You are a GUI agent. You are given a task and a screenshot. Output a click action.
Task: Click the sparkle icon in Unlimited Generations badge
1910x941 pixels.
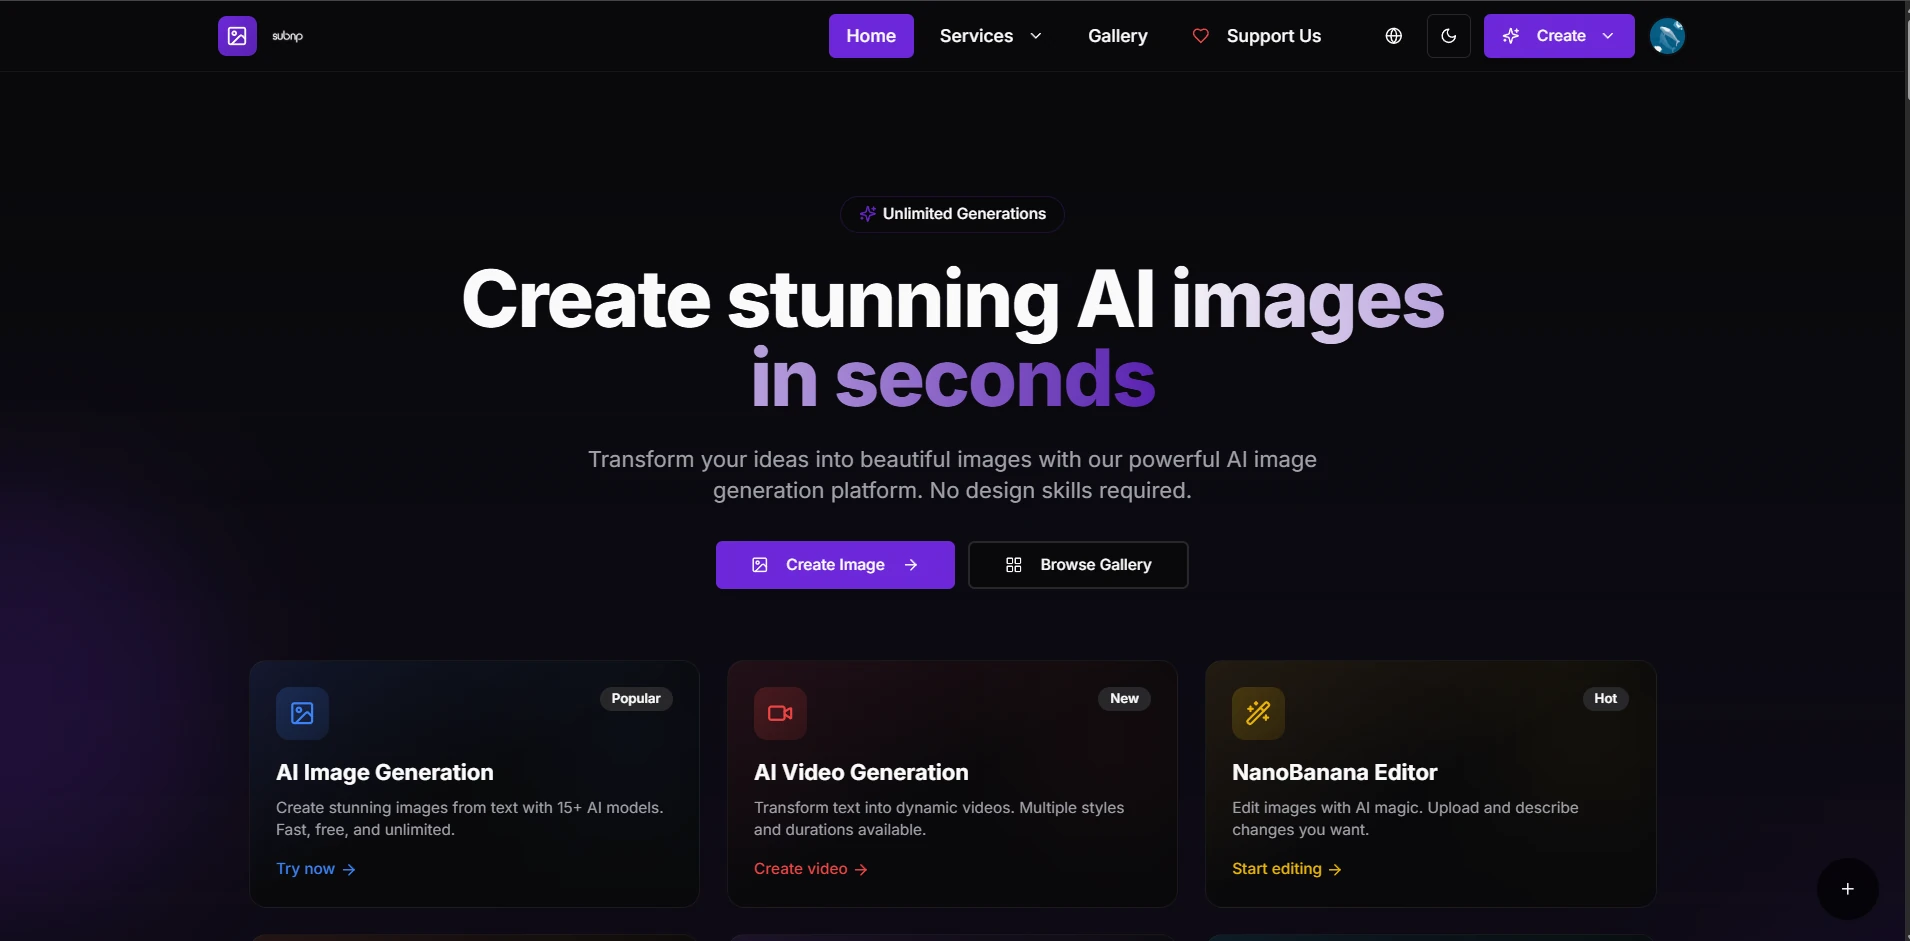coord(867,214)
